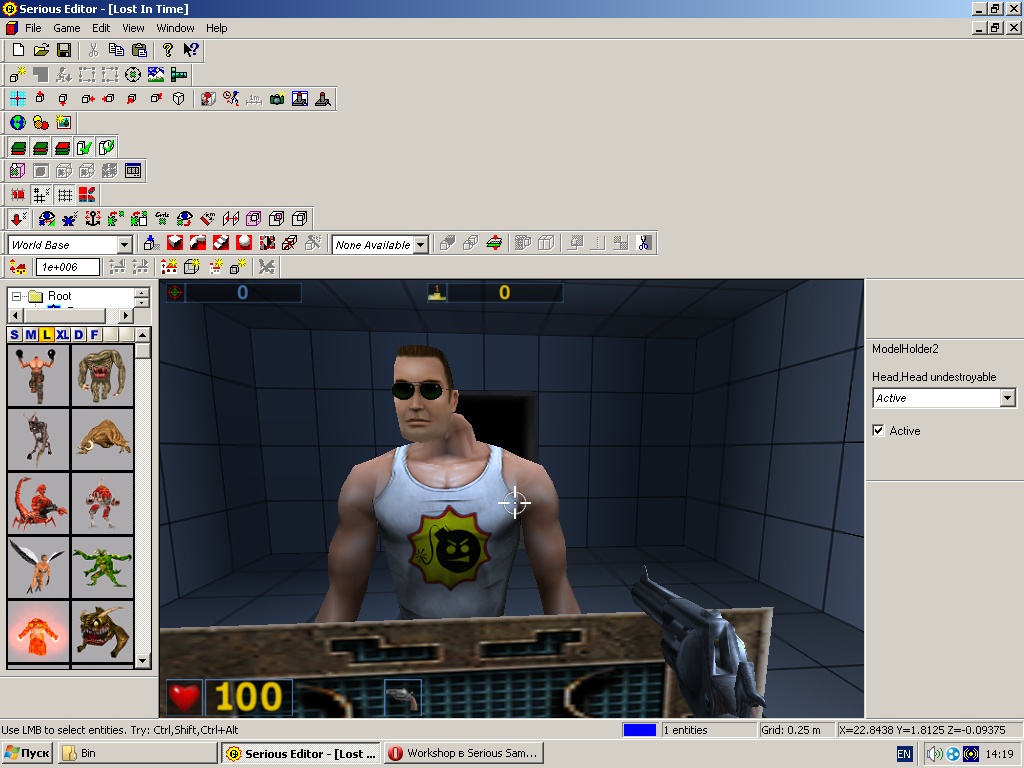
Task: Click the anchor tool icon
Action: pyautogui.click(x=93, y=218)
